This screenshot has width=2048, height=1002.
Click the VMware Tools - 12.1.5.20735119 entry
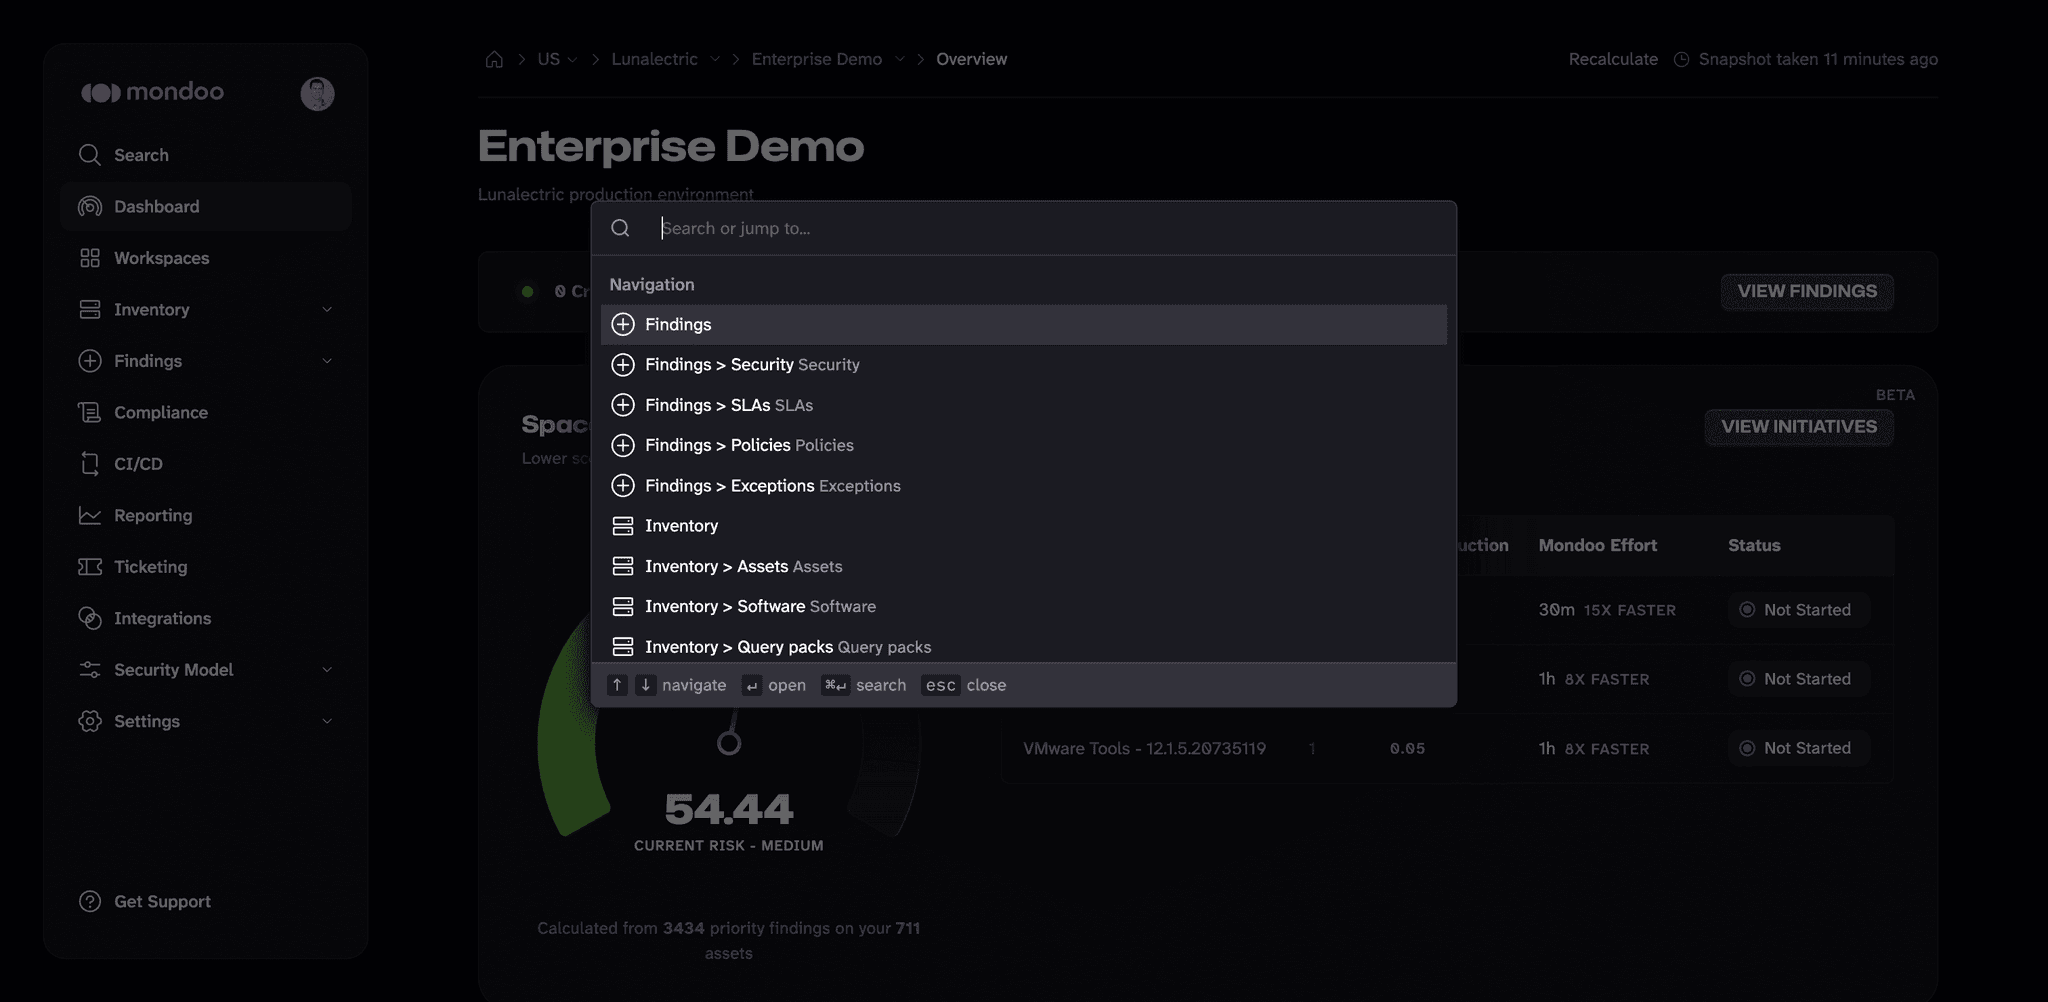click(1144, 748)
